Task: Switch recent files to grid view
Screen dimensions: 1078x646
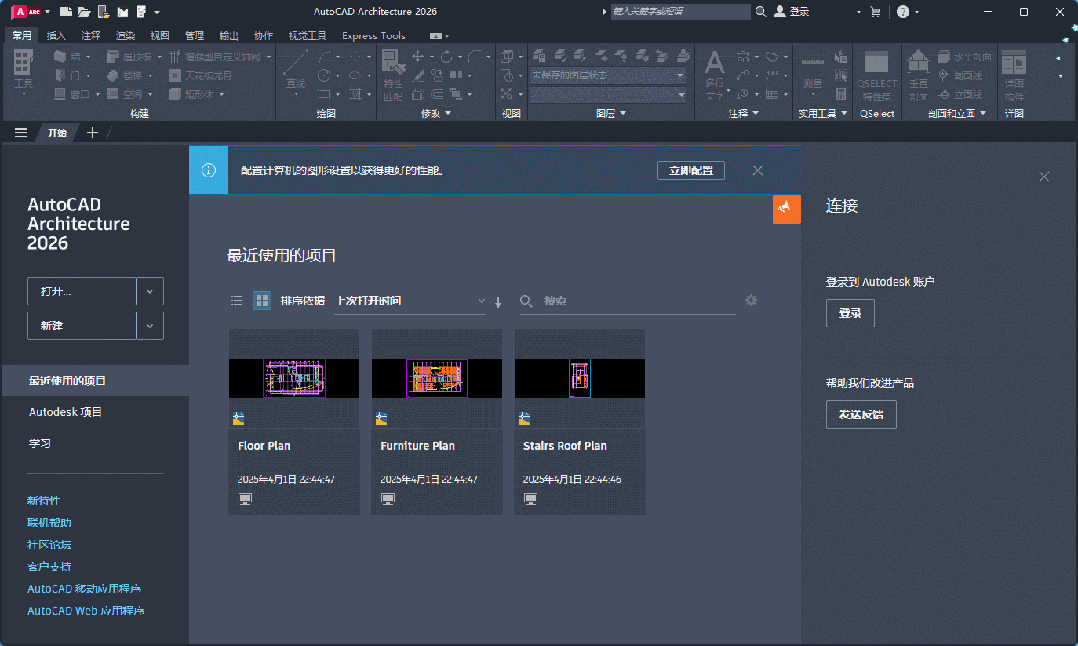Action: pyautogui.click(x=262, y=300)
